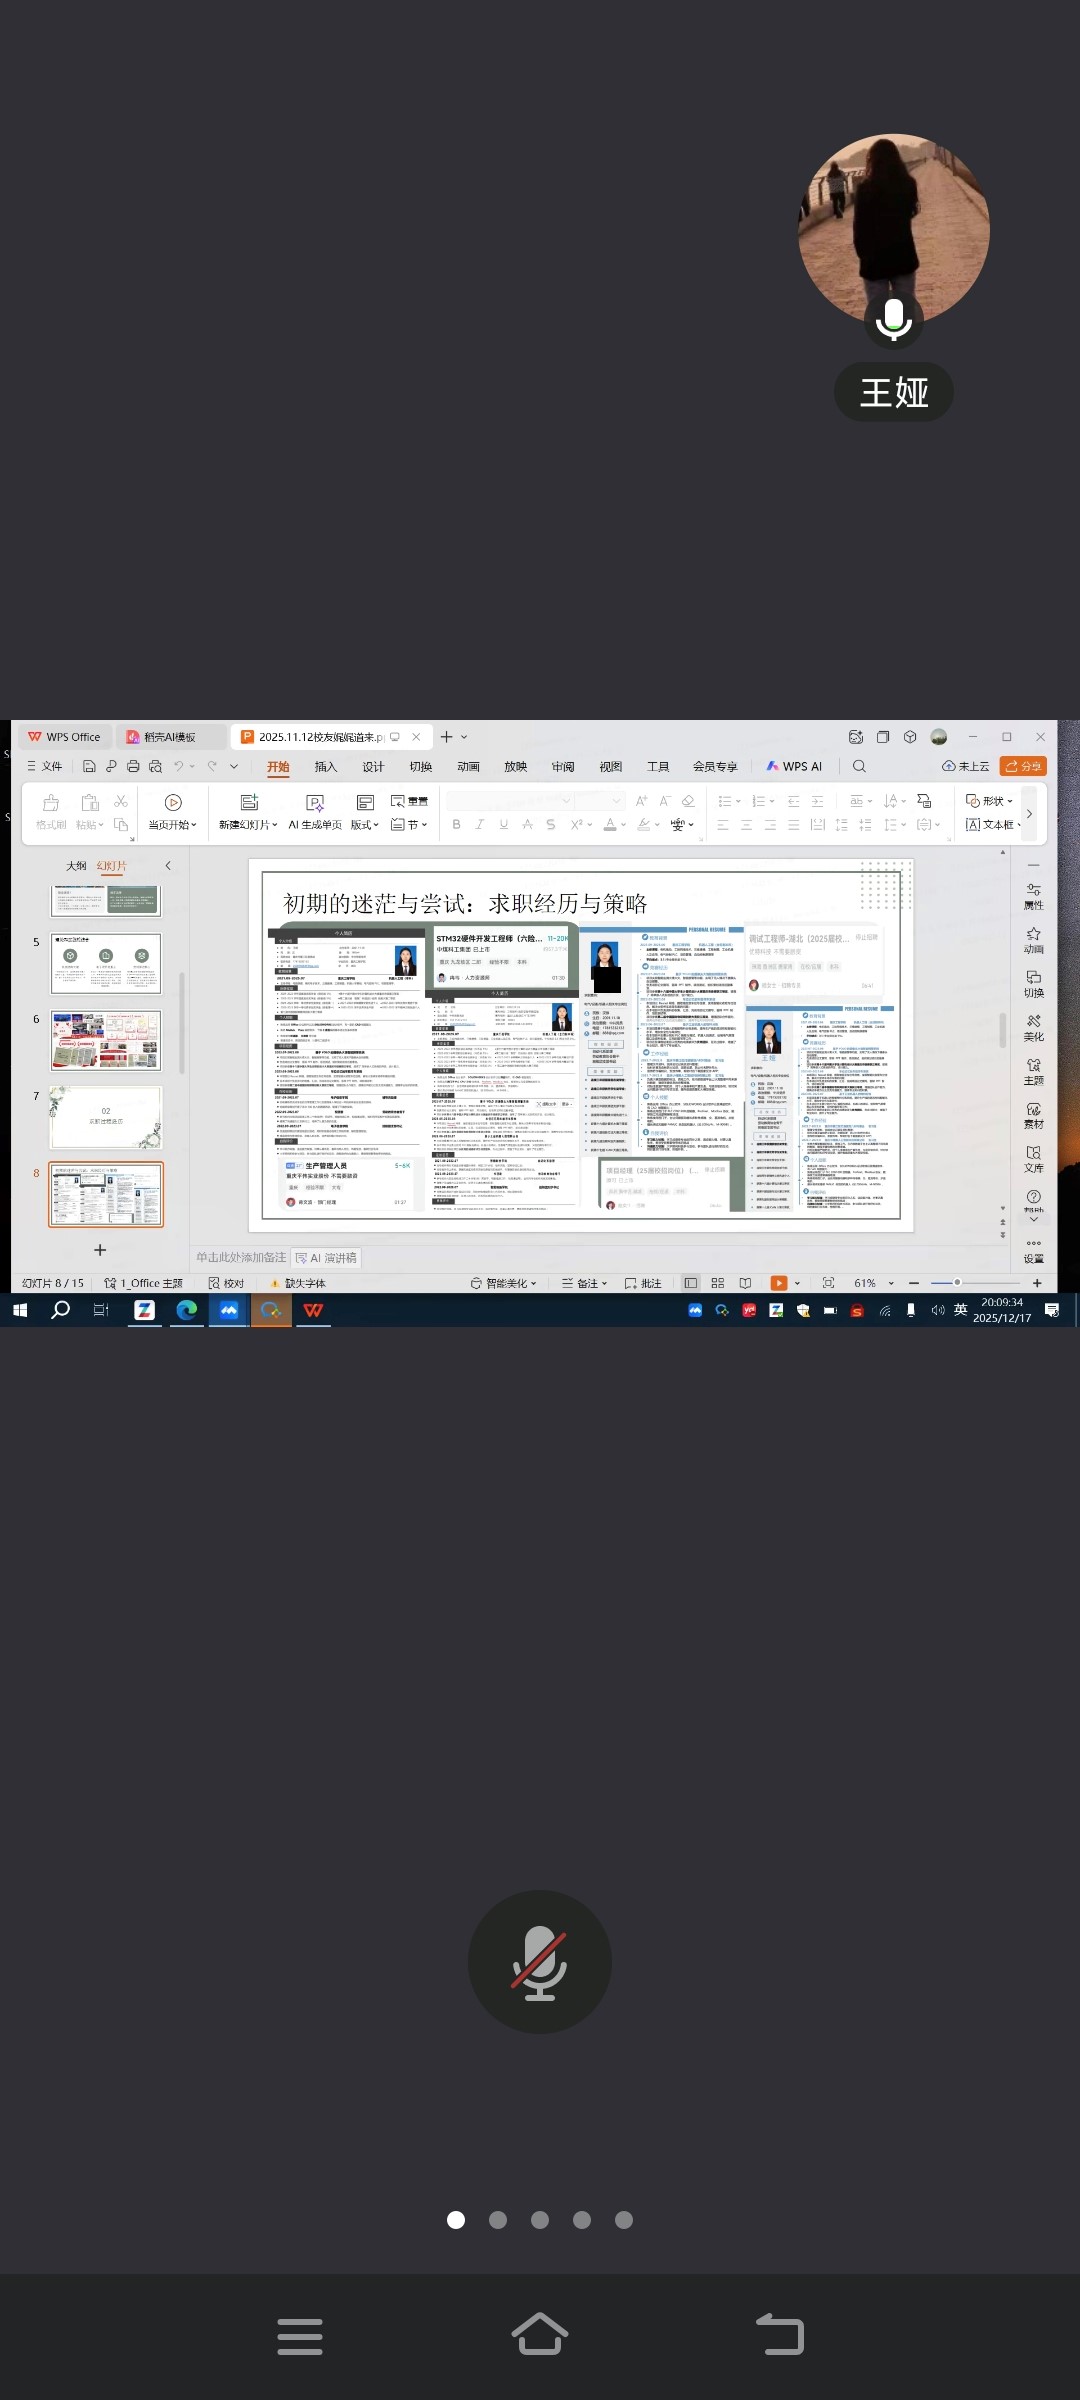Adjust the zoom slider handle
Image resolution: width=1080 pixels, height=2400 pixels.
pos(957,1283)
